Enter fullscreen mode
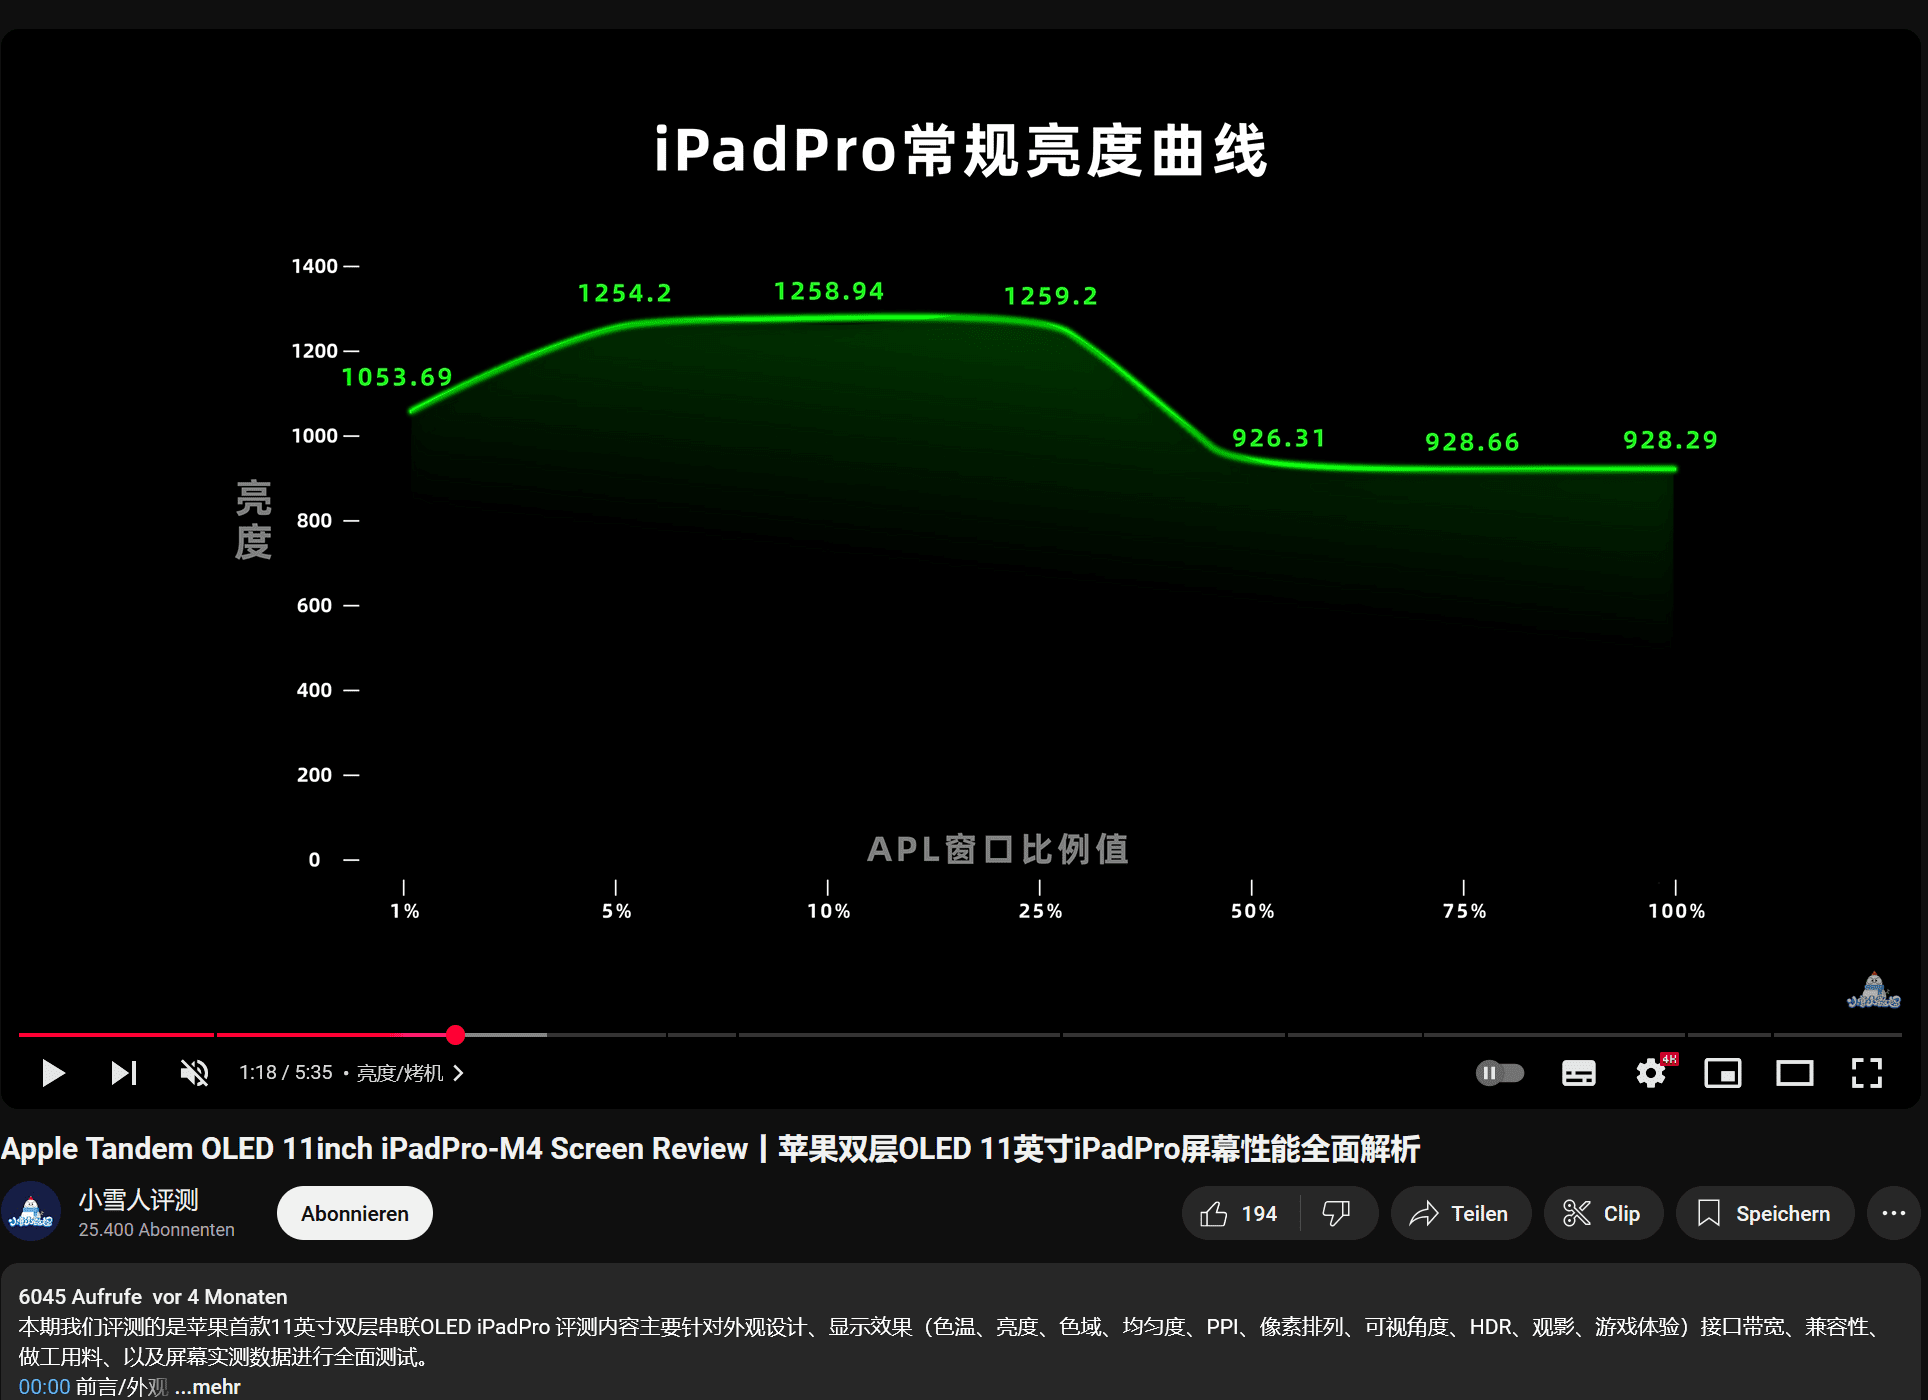Screen dimensions: 1928x1400 tap(1867, 1073)
